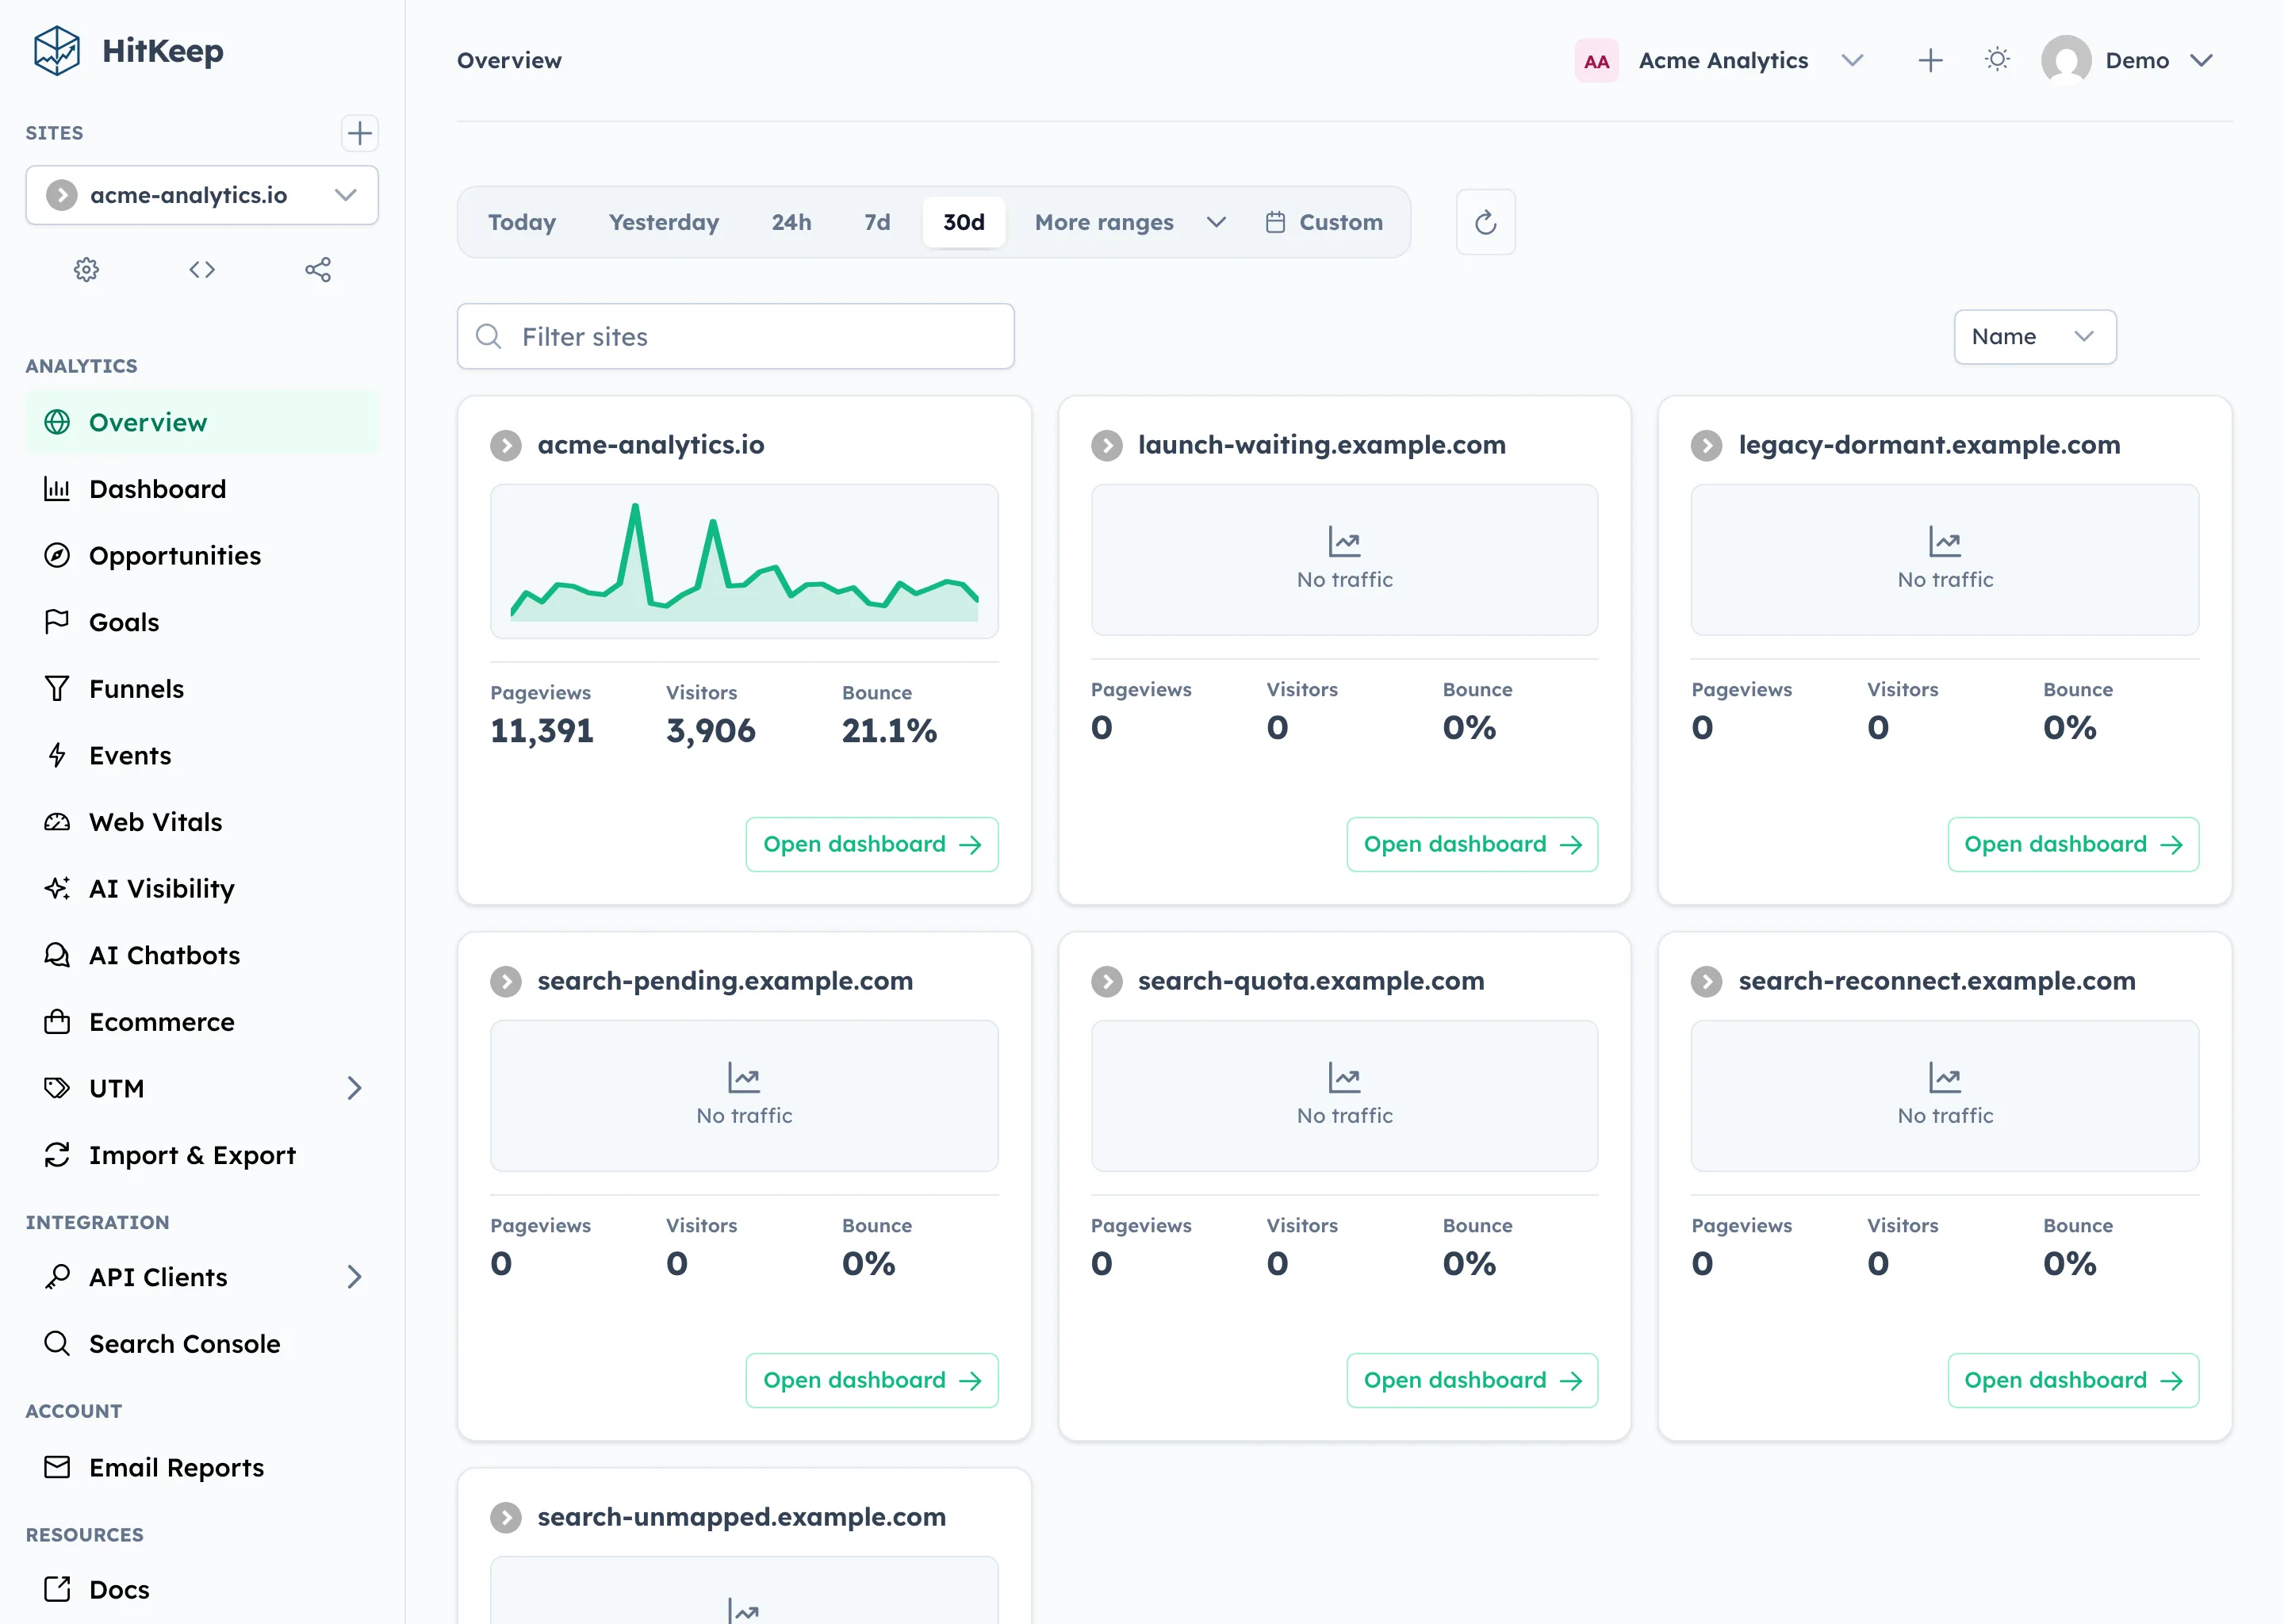
Task: Select the Today range tab
Action: pyautogui.click(x=522, y=222)
